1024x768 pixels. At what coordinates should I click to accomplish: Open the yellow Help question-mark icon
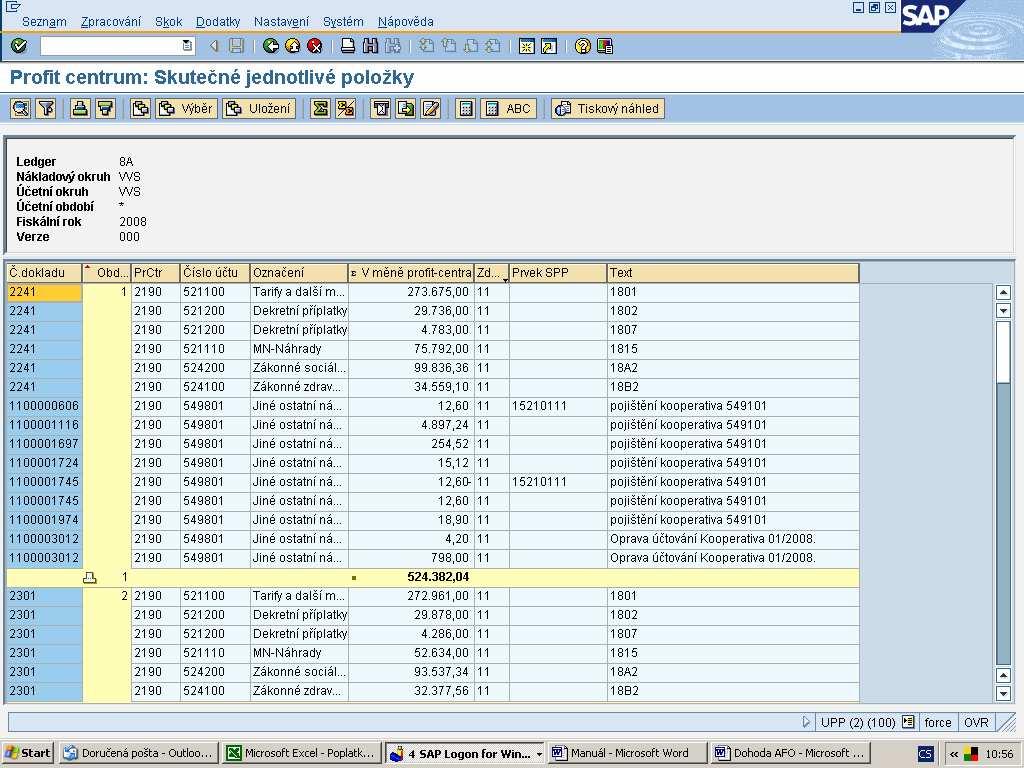pos(583,46)
